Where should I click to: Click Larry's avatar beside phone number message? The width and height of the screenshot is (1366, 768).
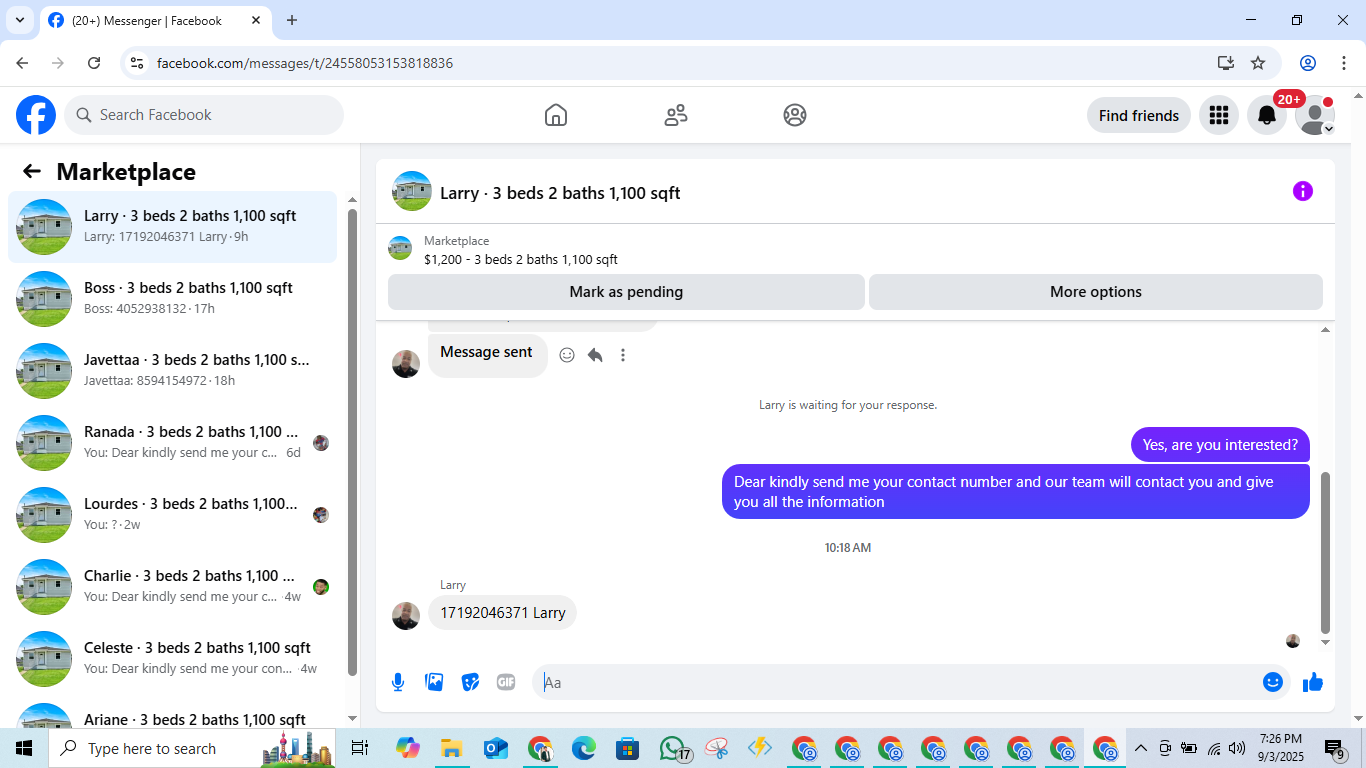(x=406, y=616)
